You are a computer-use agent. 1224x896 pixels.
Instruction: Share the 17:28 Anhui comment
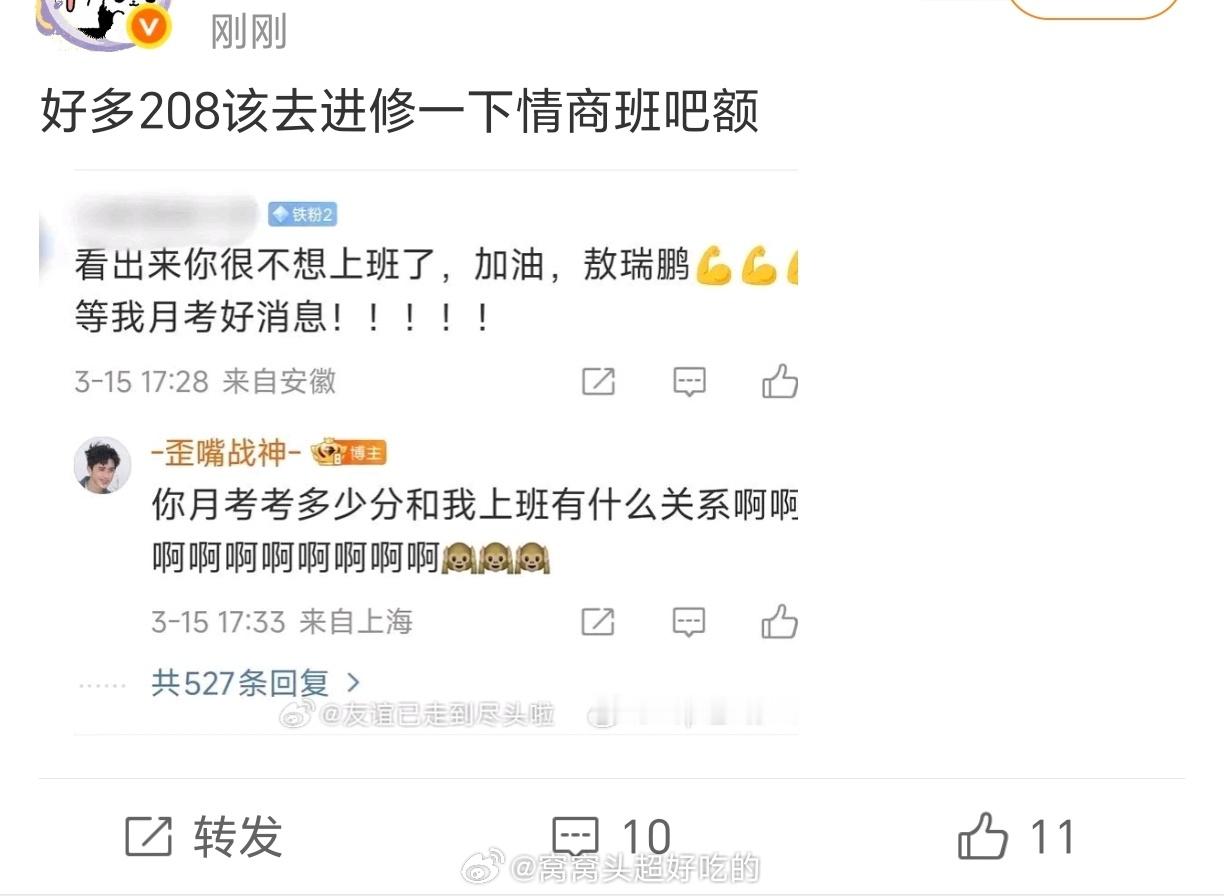pos(598,381)
